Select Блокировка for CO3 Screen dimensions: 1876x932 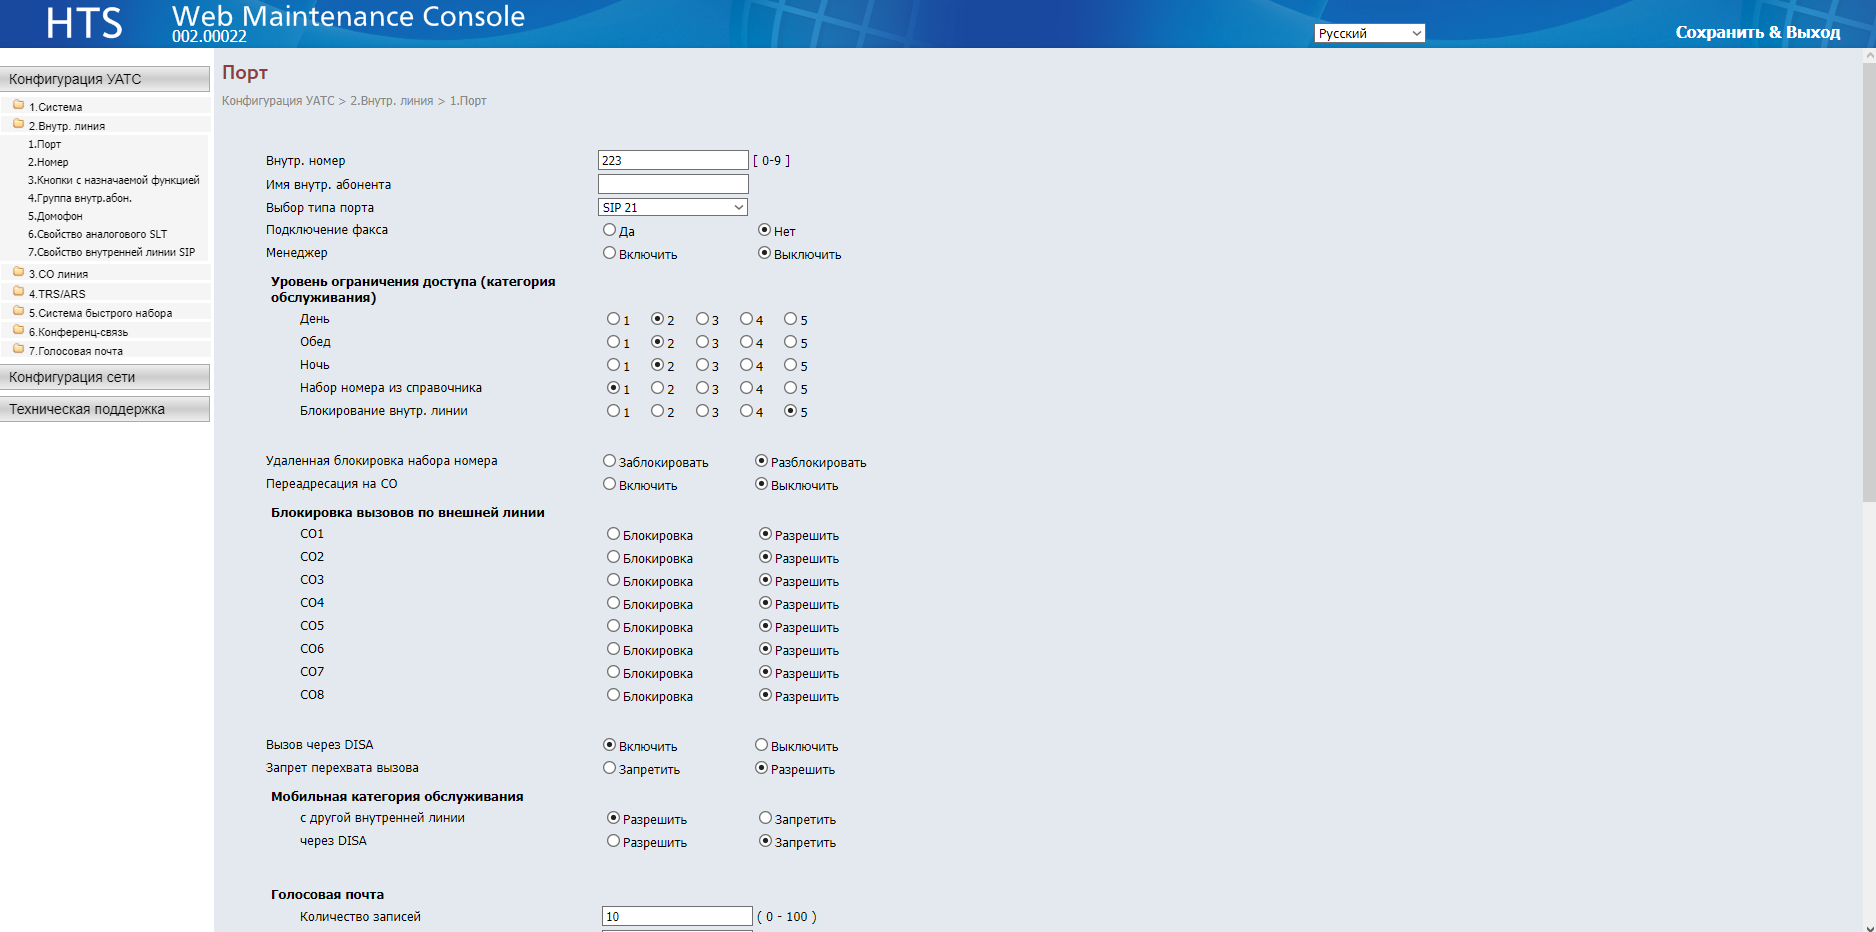tap(613, 580)
